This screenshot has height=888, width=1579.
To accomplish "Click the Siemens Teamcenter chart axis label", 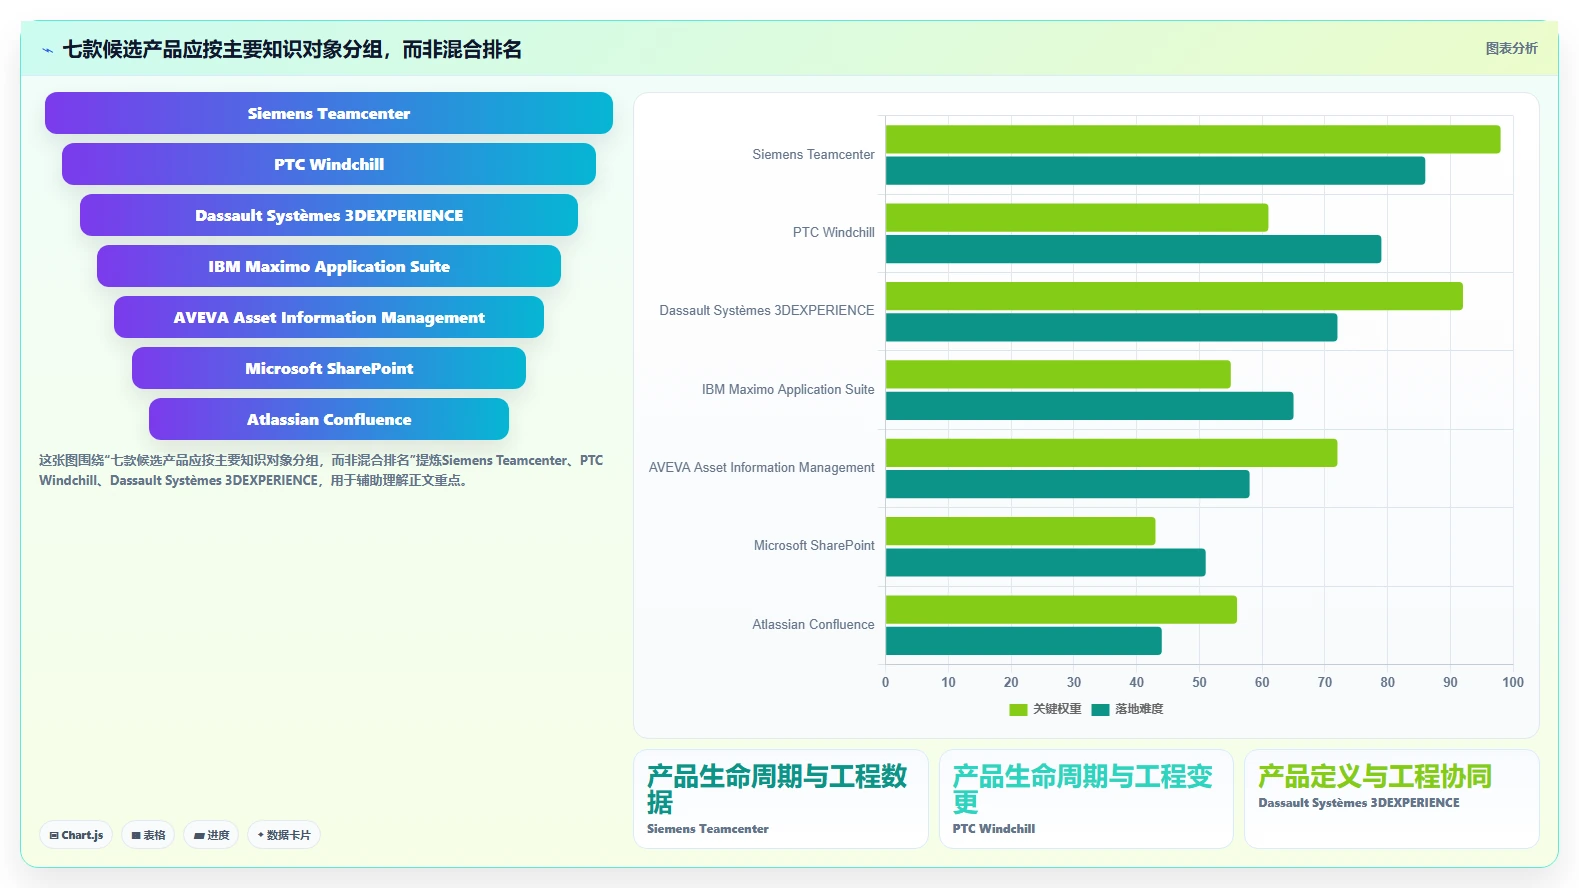I will [813, 154].
